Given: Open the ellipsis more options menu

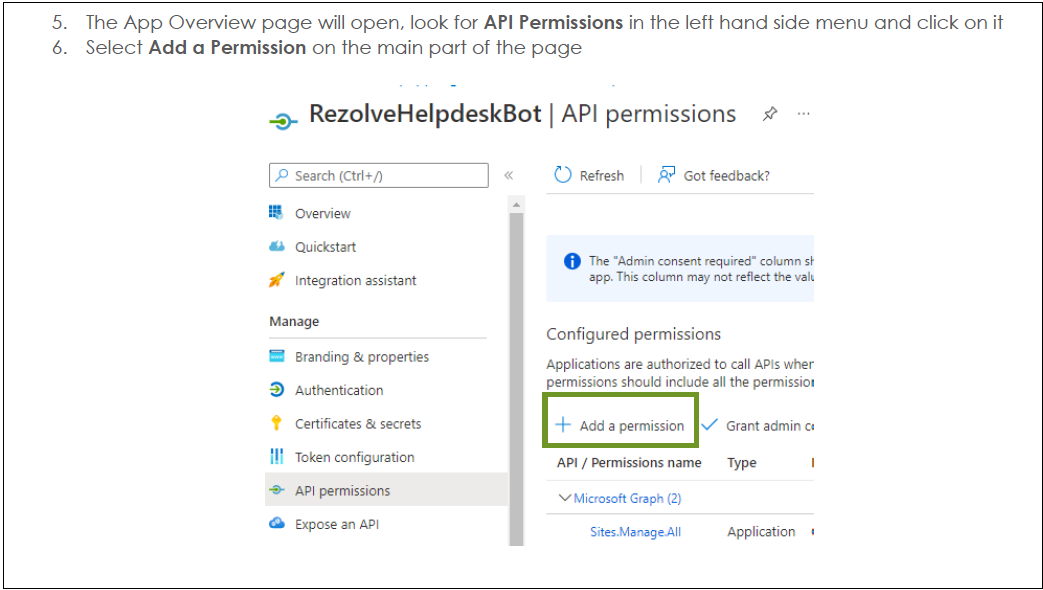Looking at the screenshot, I should [x=804, y=114].
